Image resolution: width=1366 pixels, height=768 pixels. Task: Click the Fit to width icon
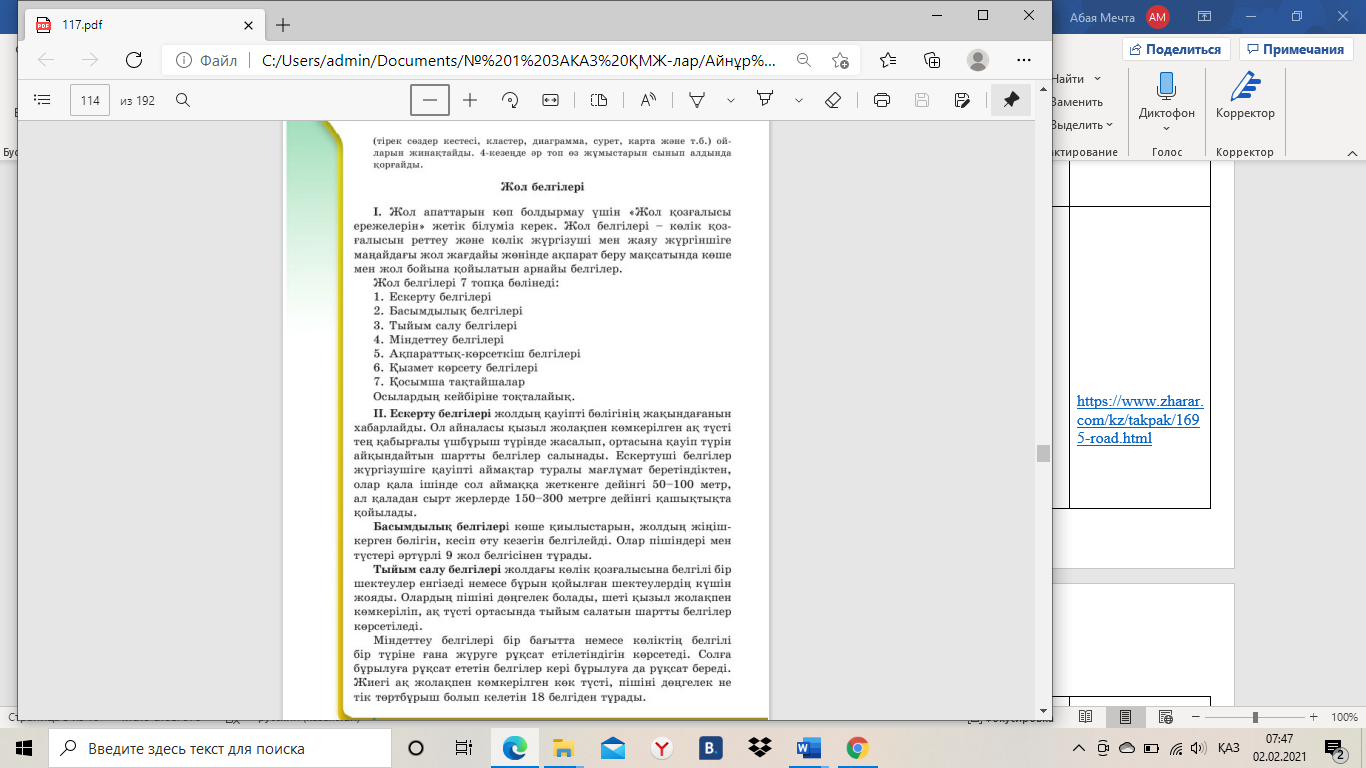coord(550,100)
